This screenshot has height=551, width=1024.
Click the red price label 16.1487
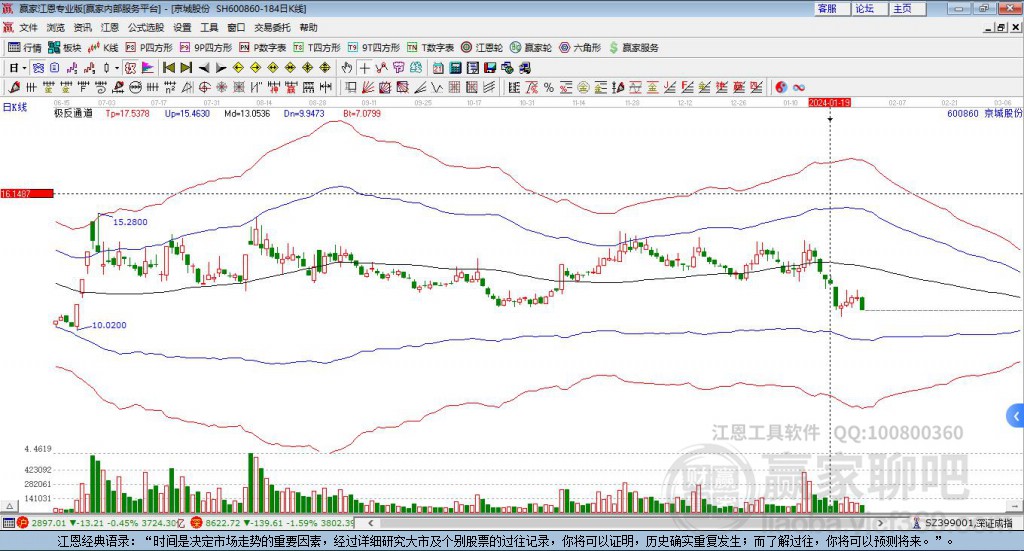27,194
